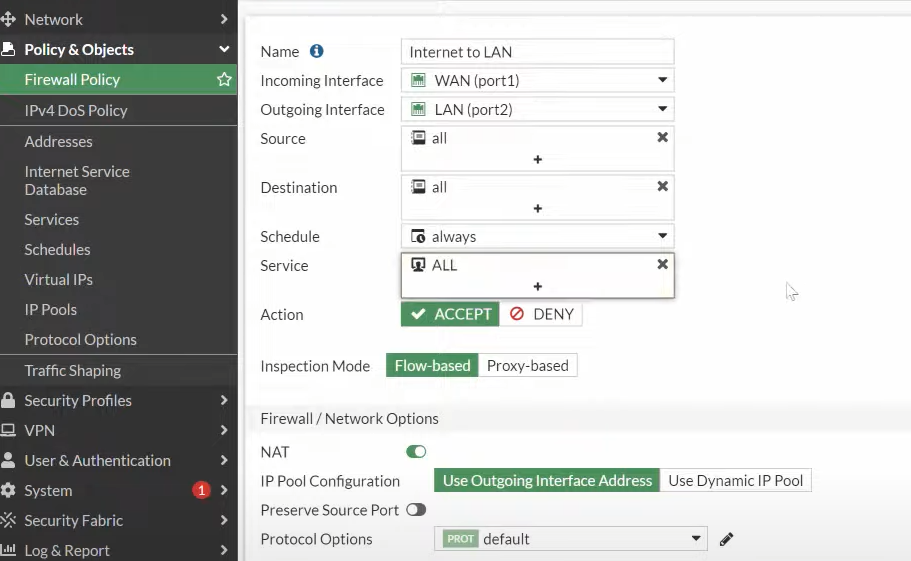Click the ALL service monitor icon
This screenshot has height=561, width=911.
point(418,265)
